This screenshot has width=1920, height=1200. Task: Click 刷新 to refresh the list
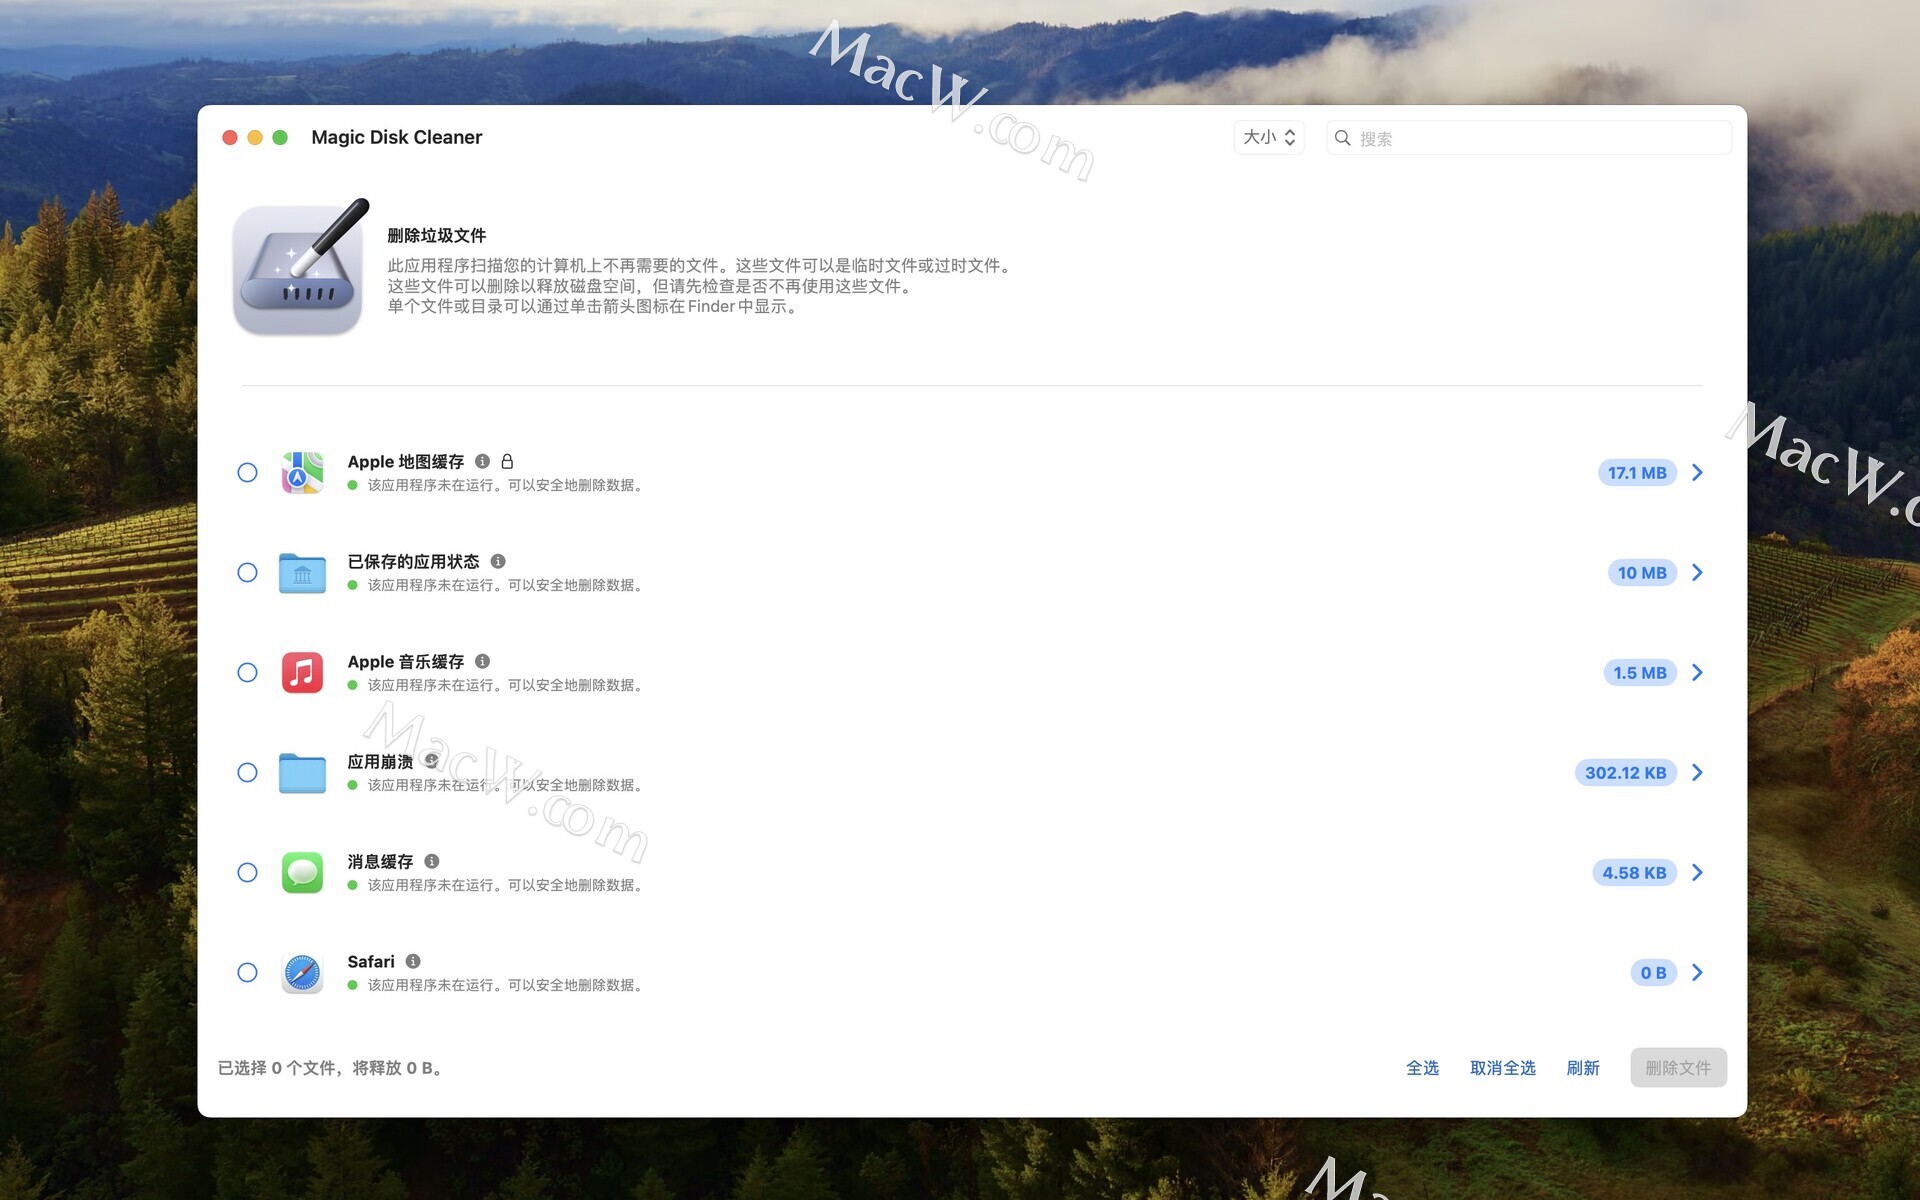[1583, 1068]
